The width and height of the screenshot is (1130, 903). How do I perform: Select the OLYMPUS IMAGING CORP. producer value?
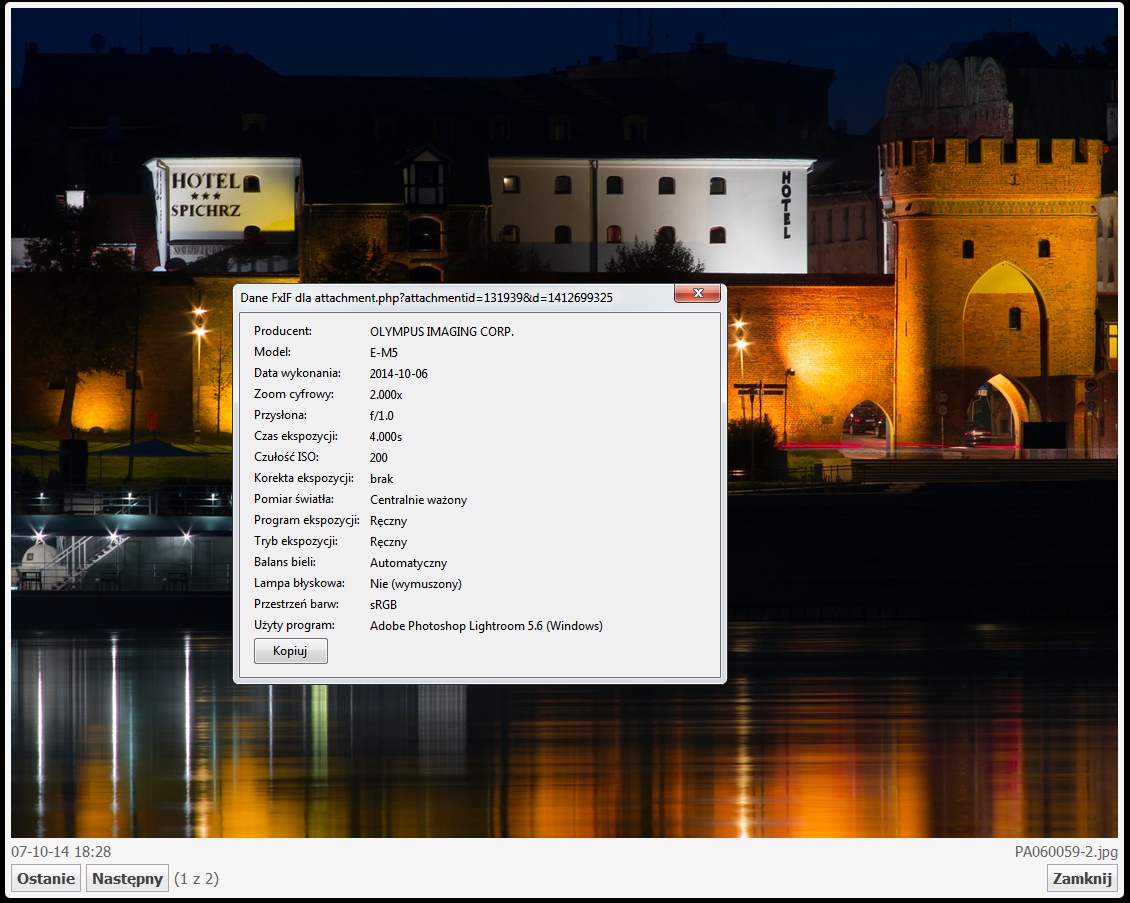point(441,331)
